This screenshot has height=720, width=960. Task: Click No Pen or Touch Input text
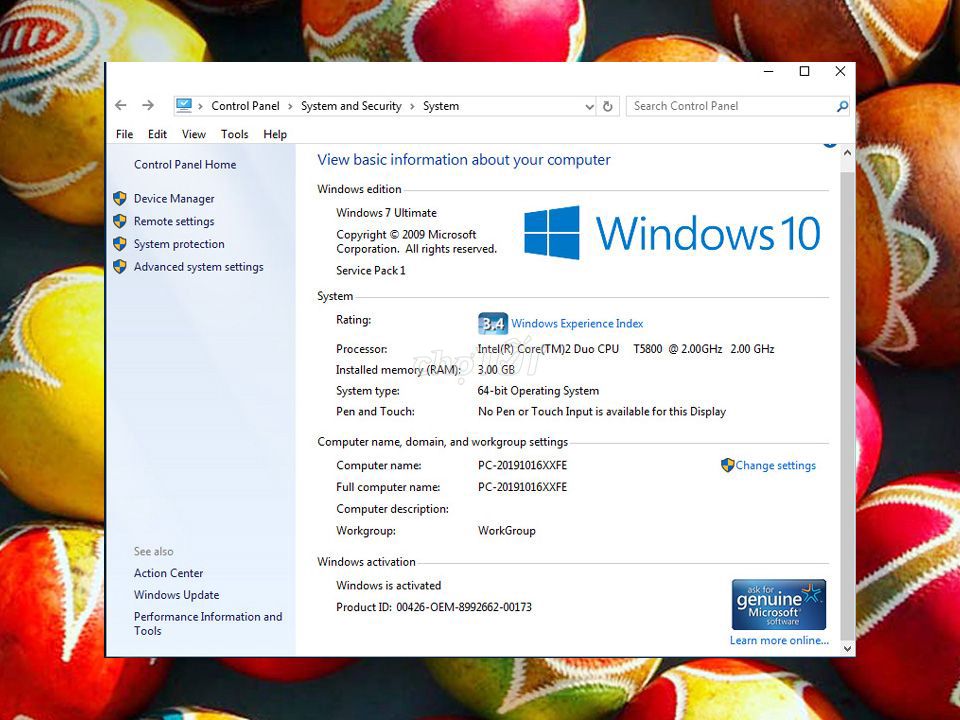click(602, 411)
